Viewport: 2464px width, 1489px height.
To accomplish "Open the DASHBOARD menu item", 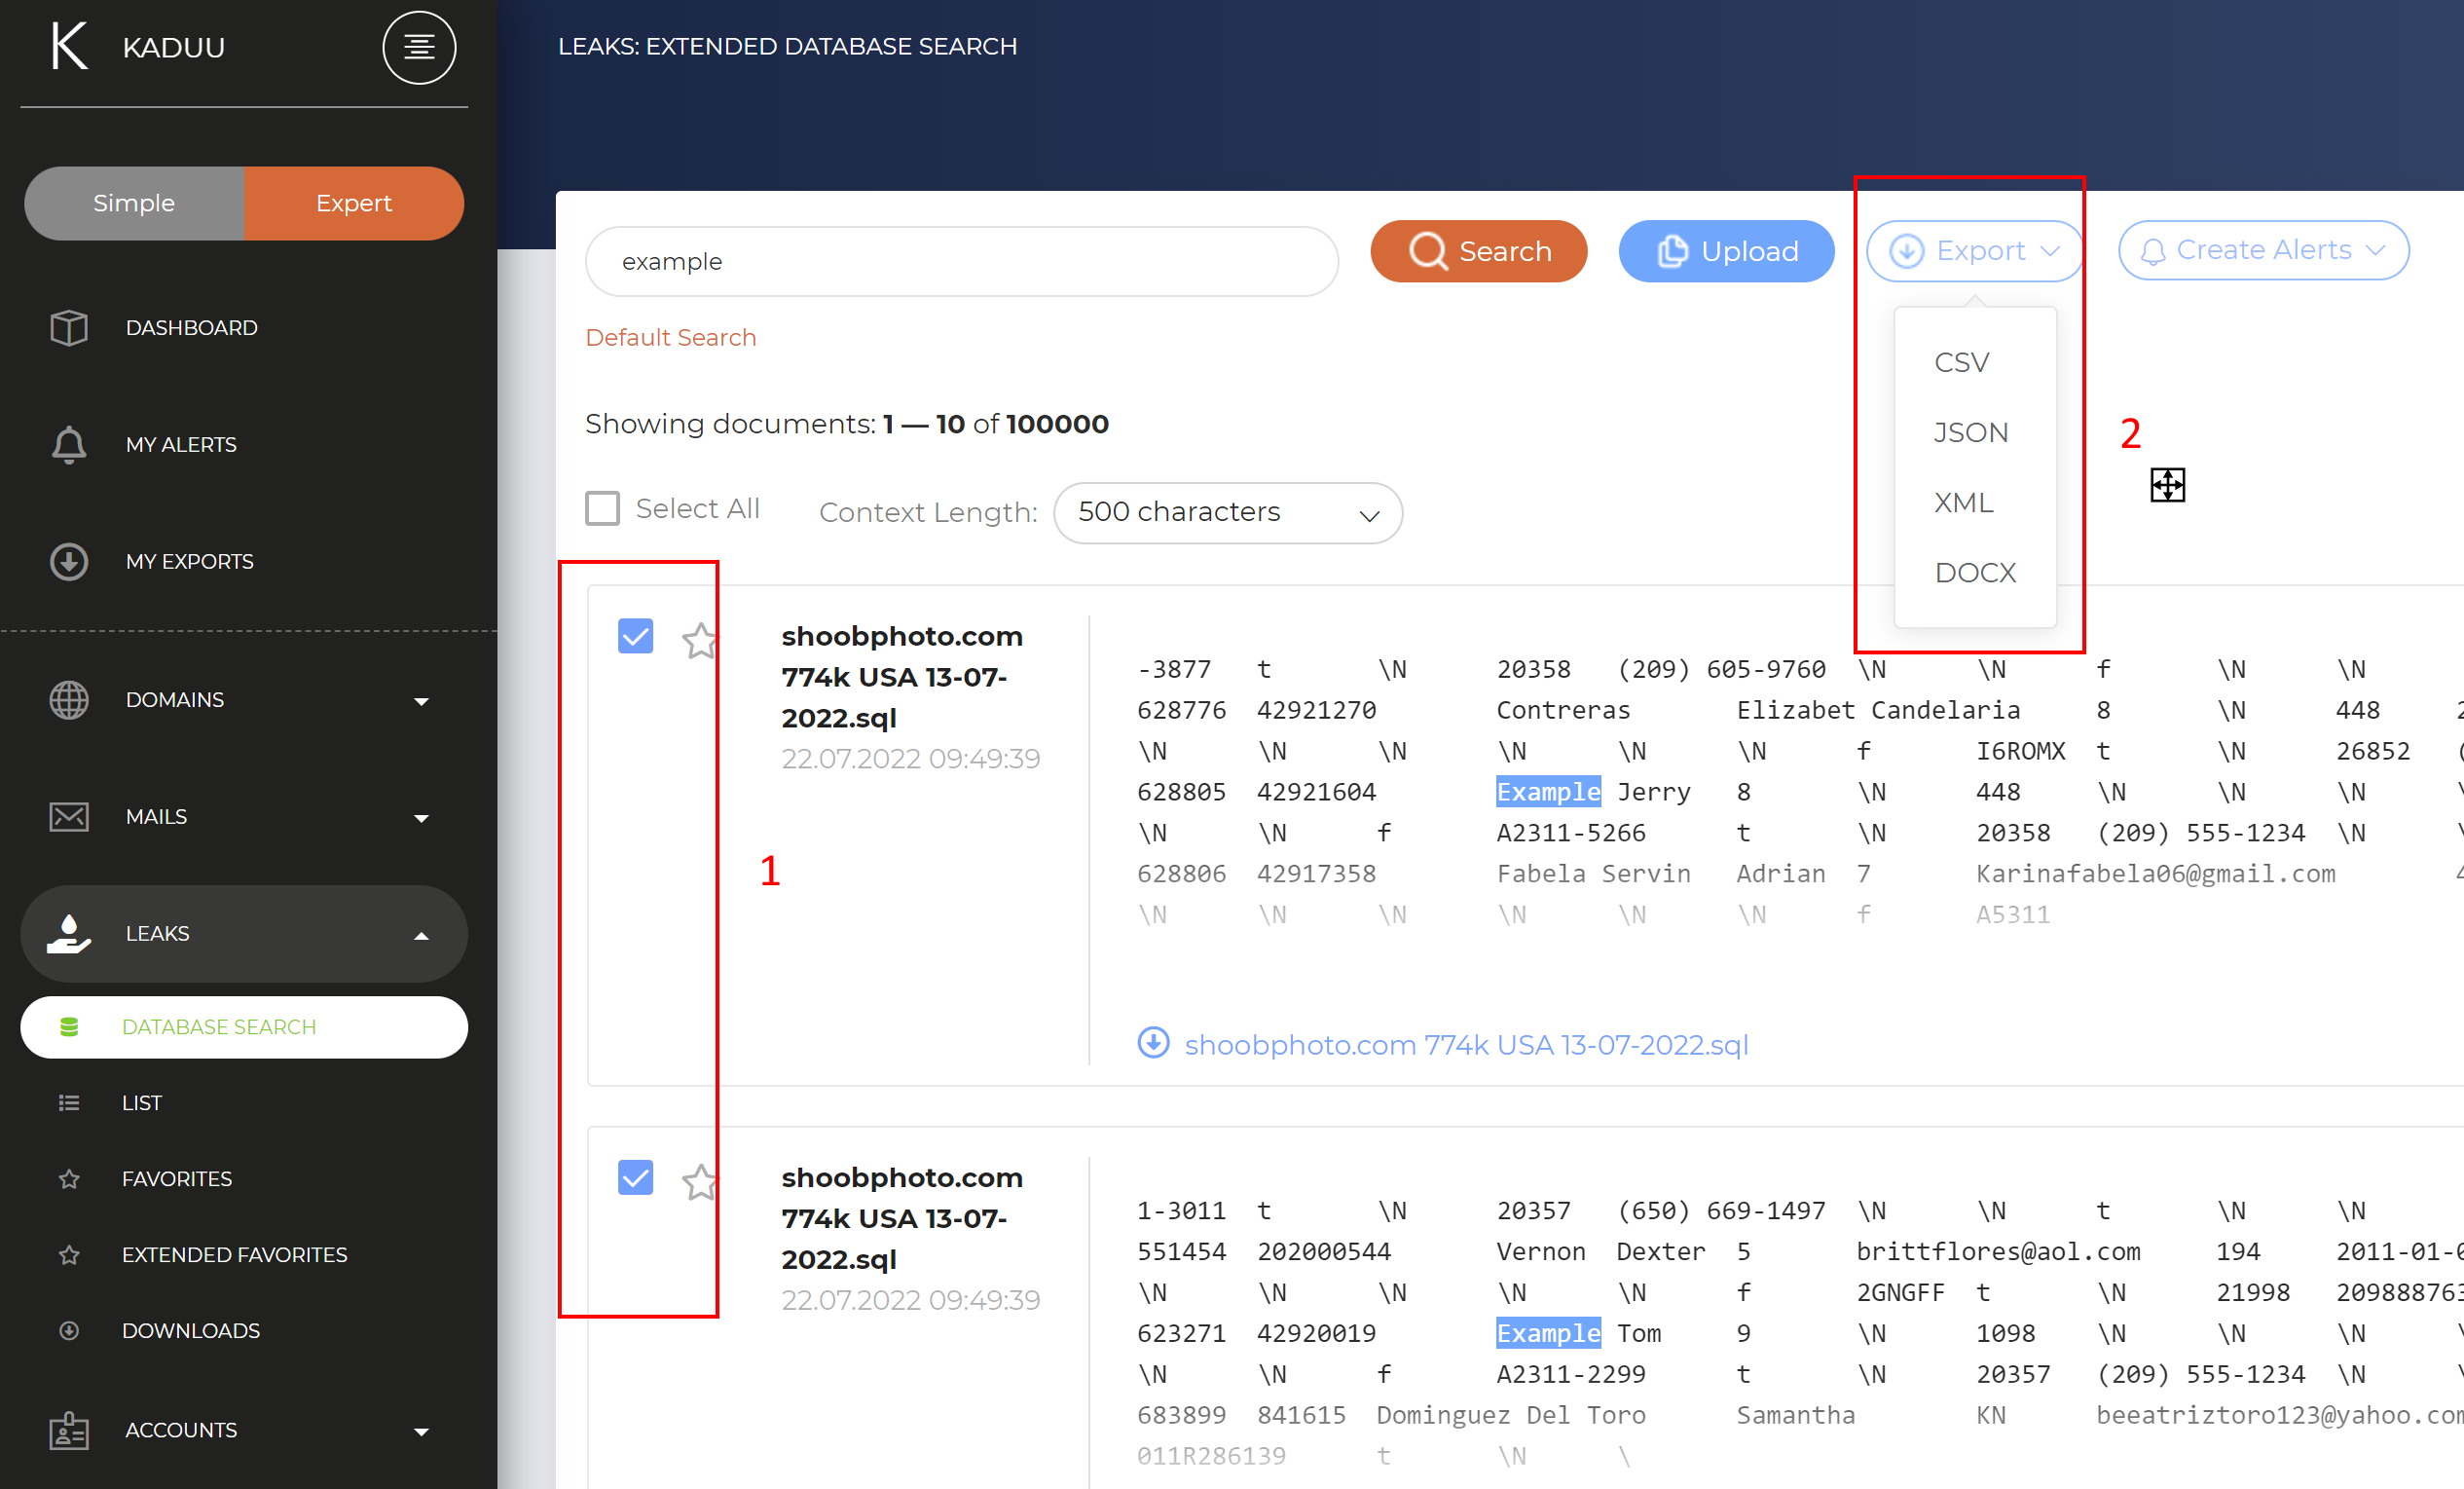I will pyautogui.click(x=191, y=328).
